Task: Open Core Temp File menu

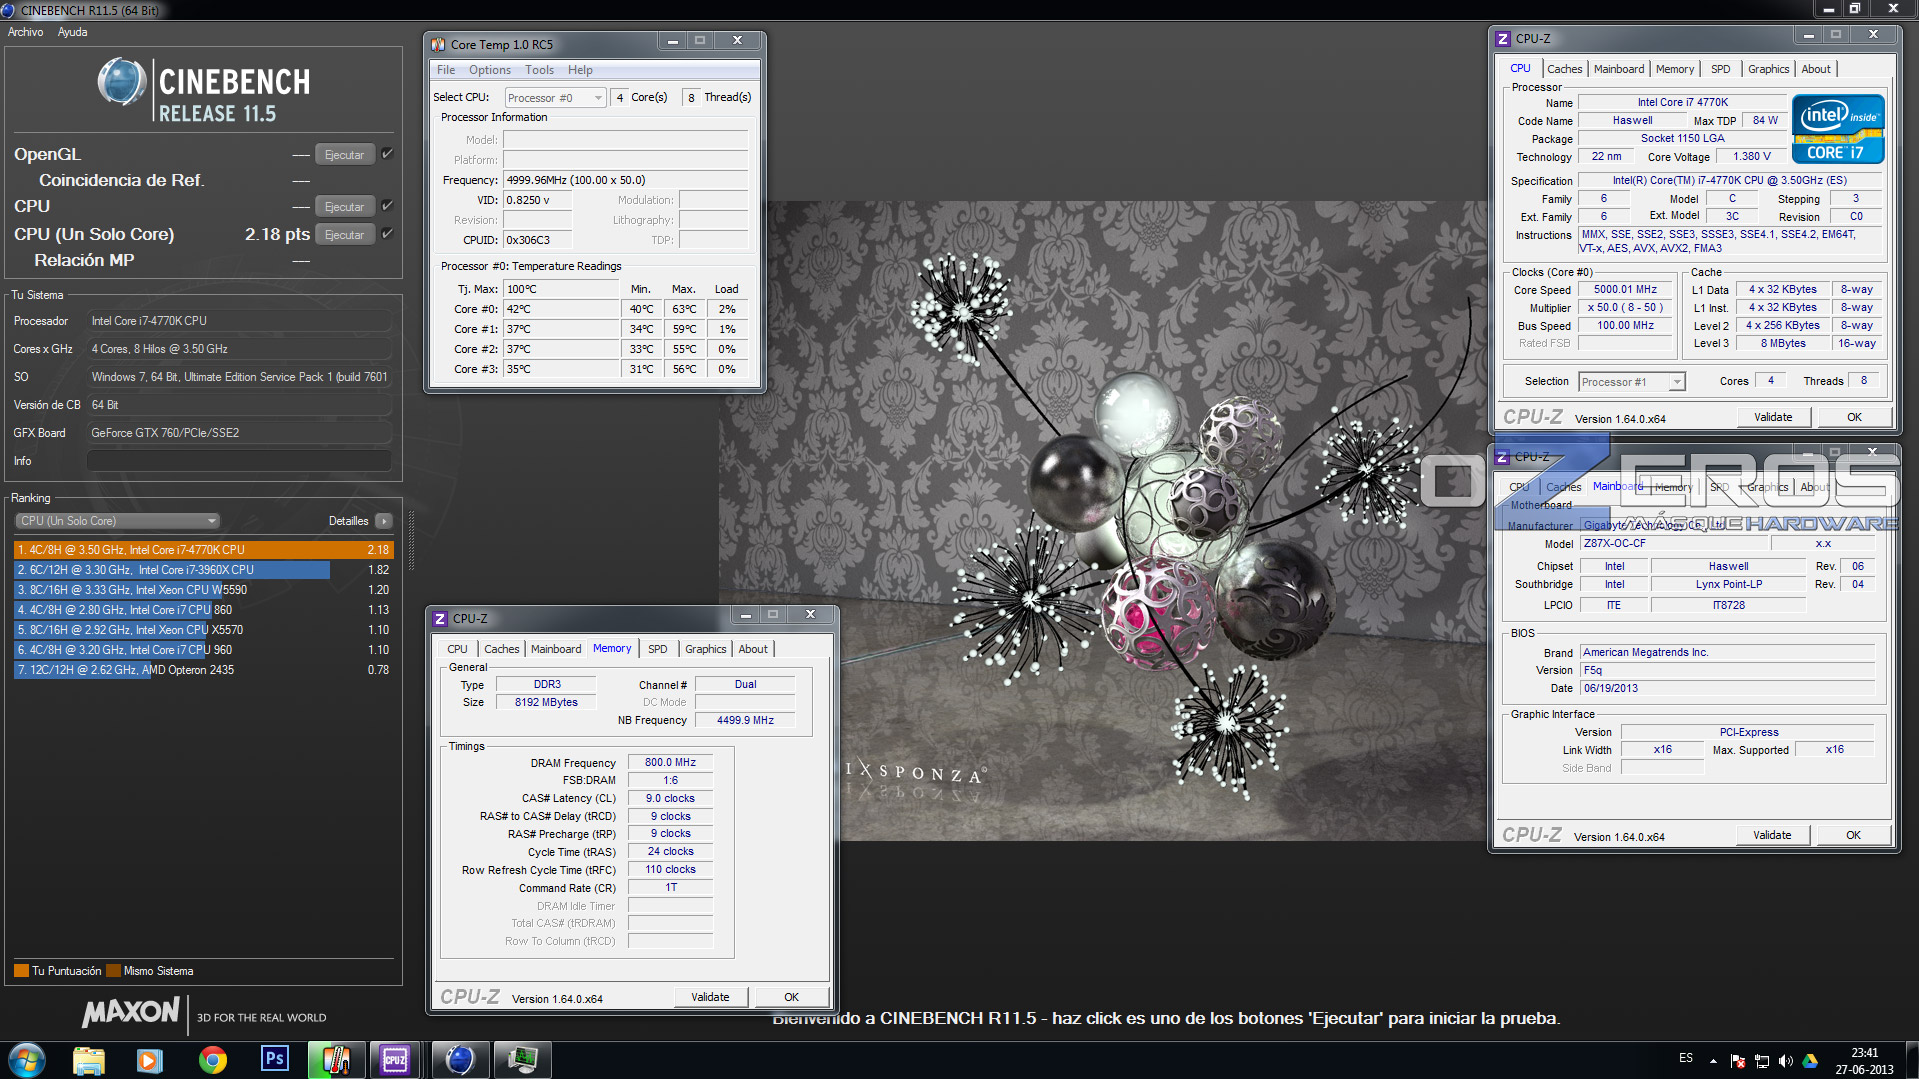Action: pos(446,70)
